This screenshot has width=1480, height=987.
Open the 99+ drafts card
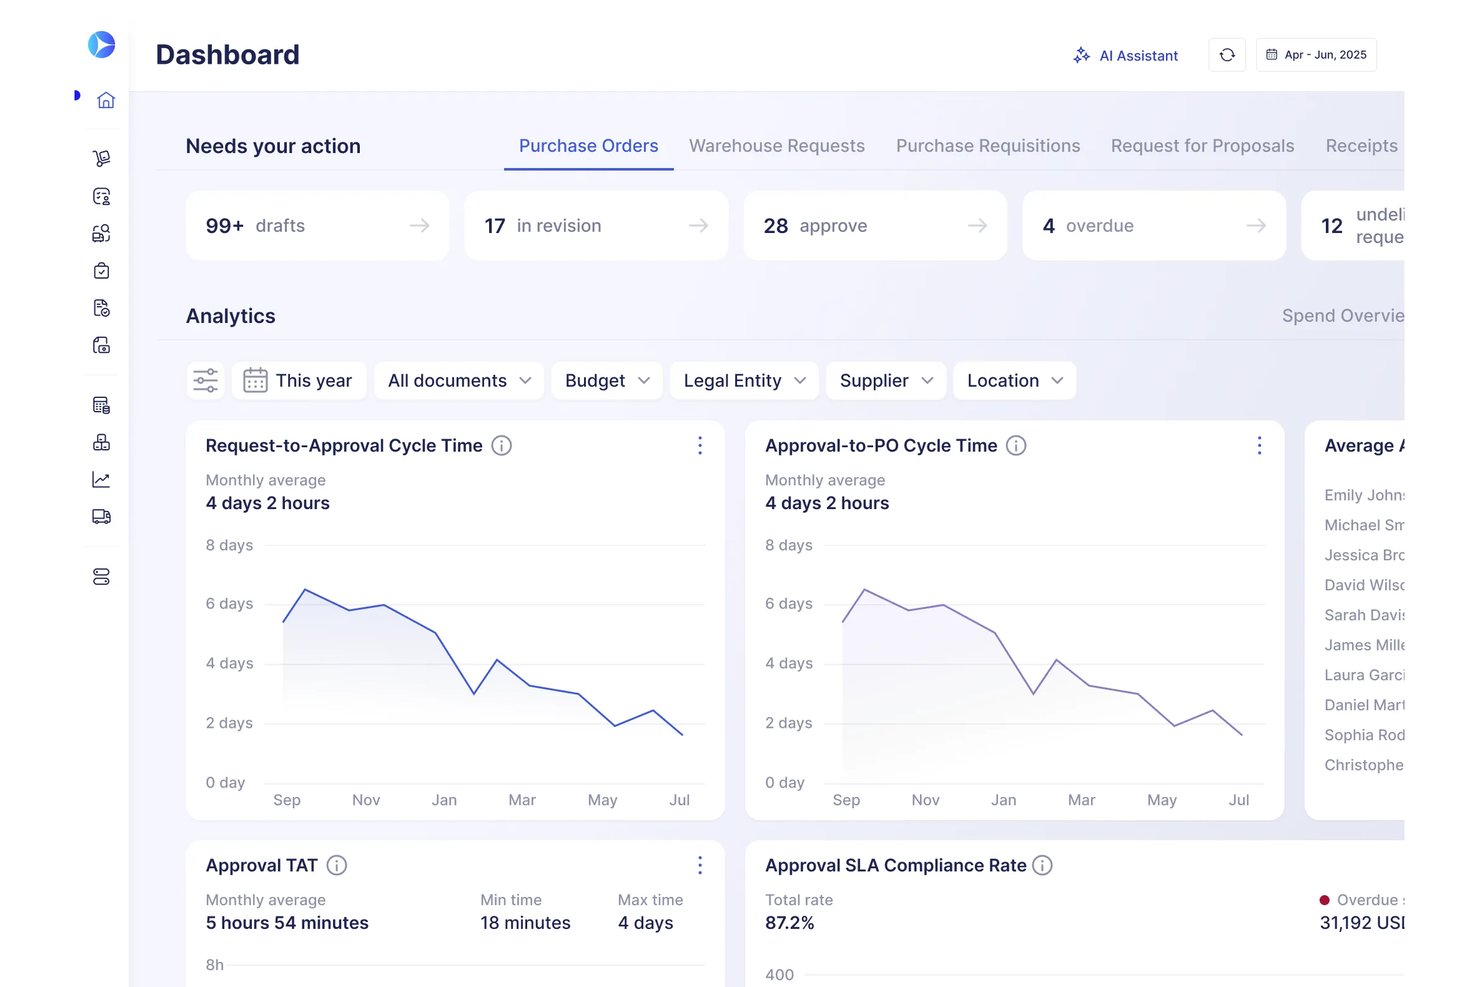pos(317,226)
